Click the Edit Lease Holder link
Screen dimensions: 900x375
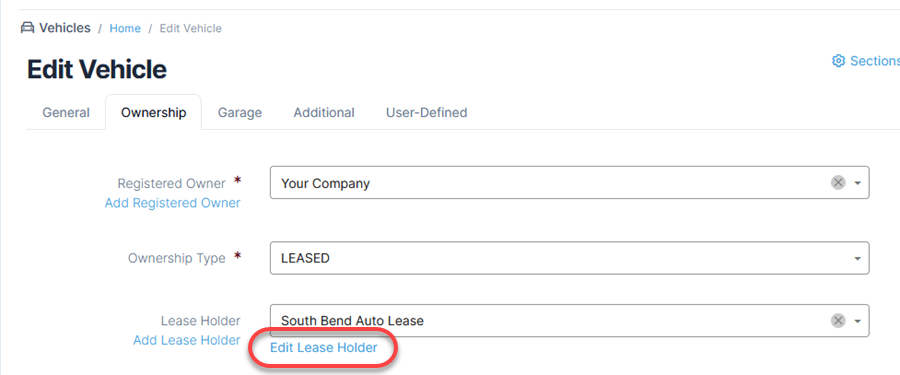pyautogui.click(x=324, y=347)
